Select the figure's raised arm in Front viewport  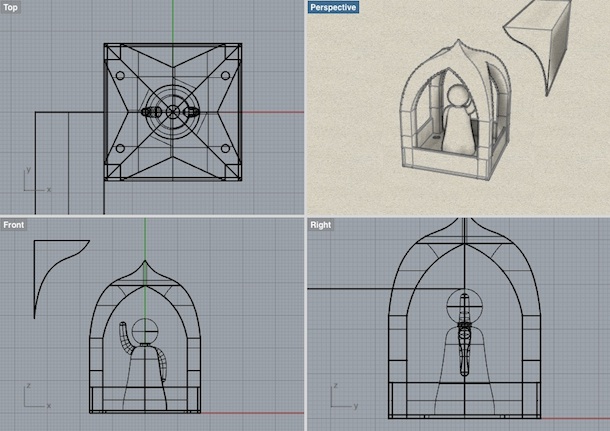coord(125,338)
